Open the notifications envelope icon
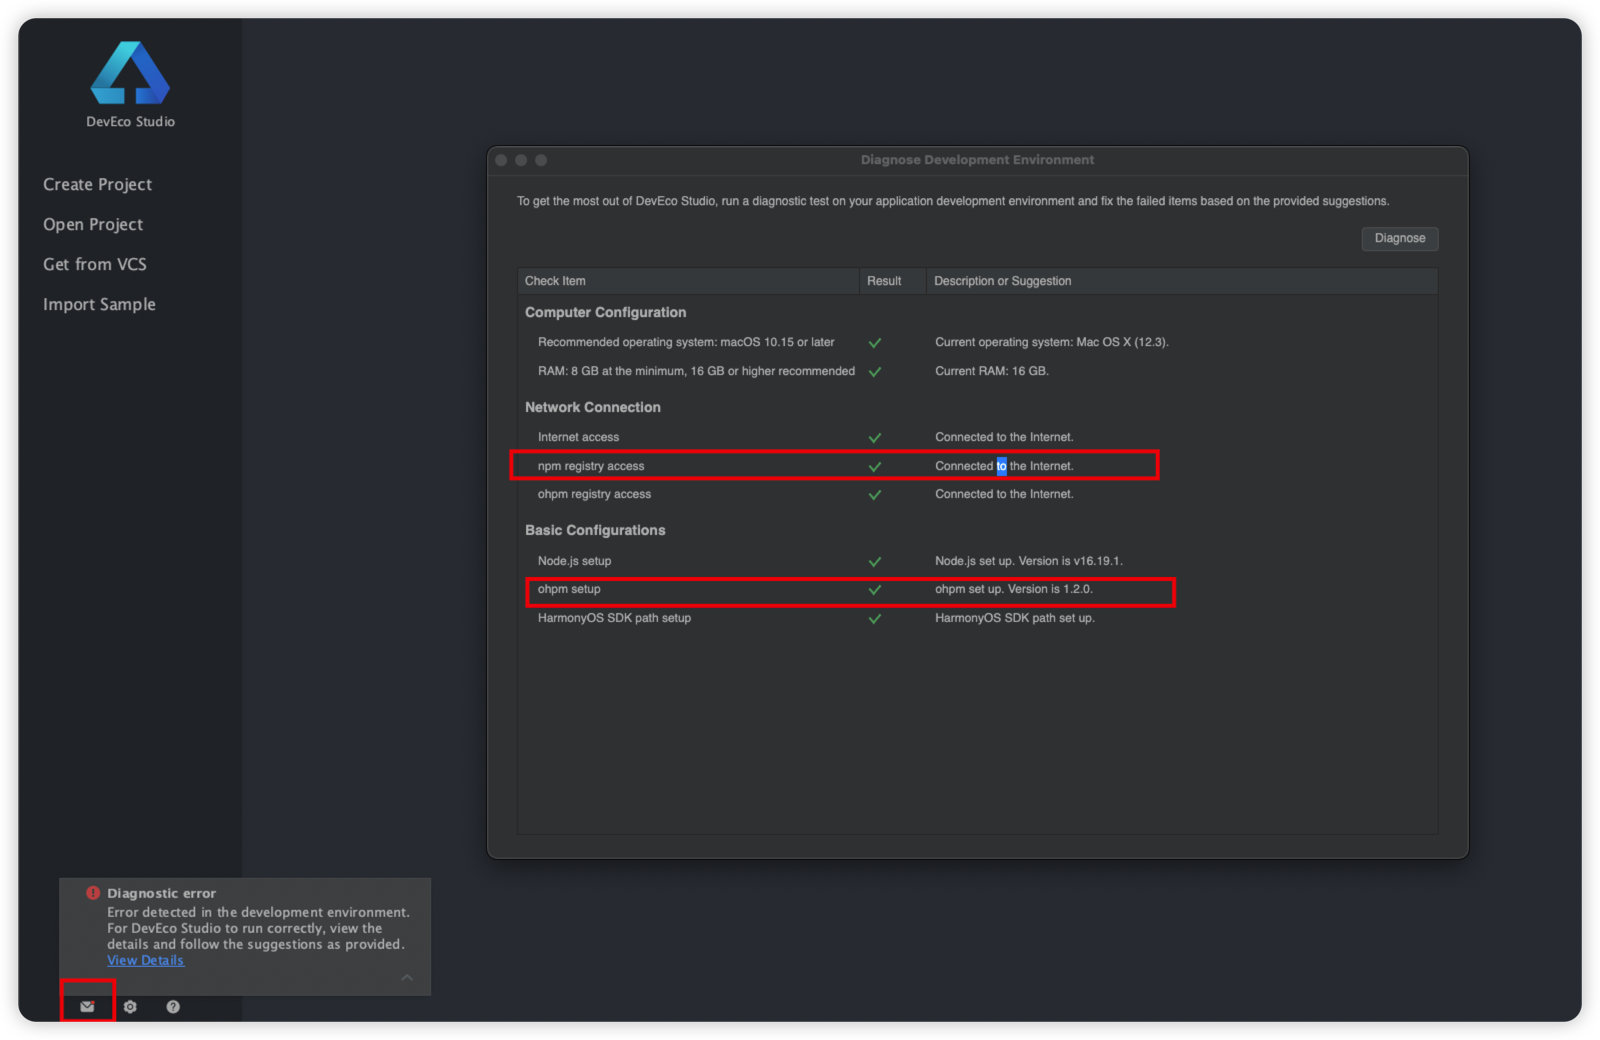 pyautogui.click(x=87, y=1007)
